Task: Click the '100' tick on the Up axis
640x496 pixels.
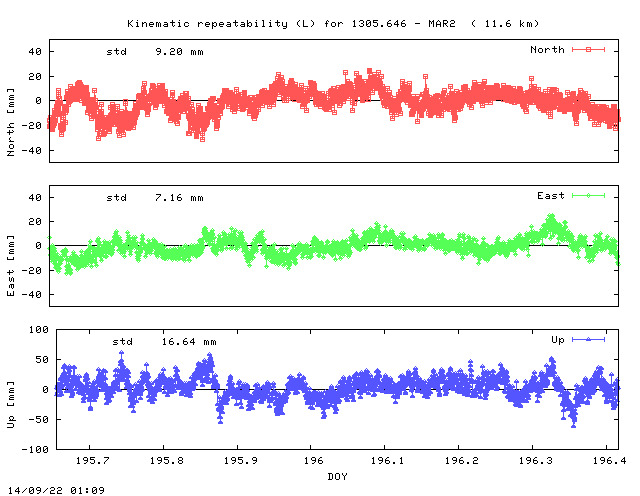Action: pyautogui.click(x=38, y=329)
